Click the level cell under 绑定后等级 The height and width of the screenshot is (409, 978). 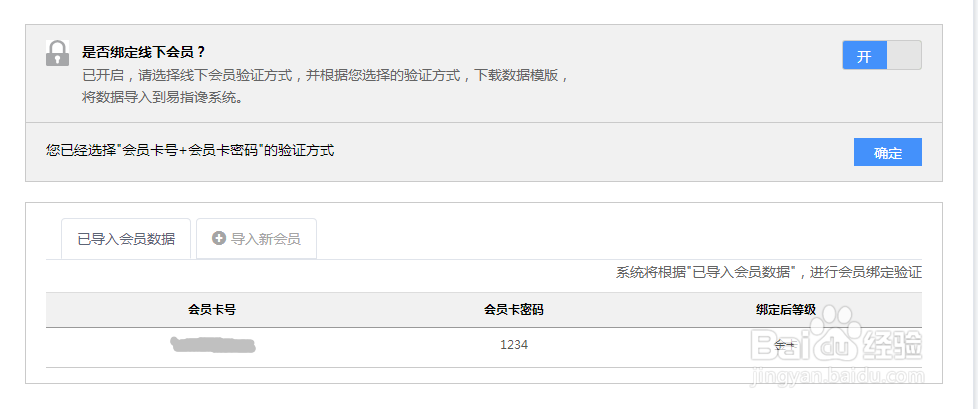tap(785, 346)
